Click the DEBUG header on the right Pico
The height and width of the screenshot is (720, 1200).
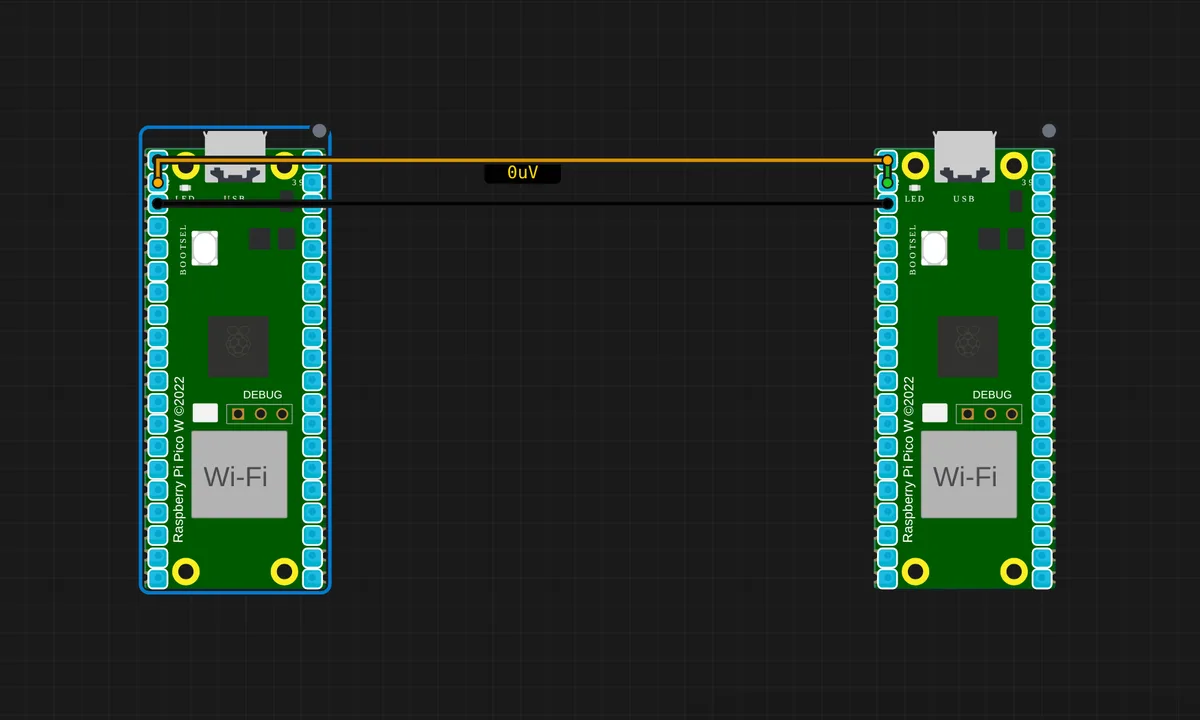[x=990, y=413]
